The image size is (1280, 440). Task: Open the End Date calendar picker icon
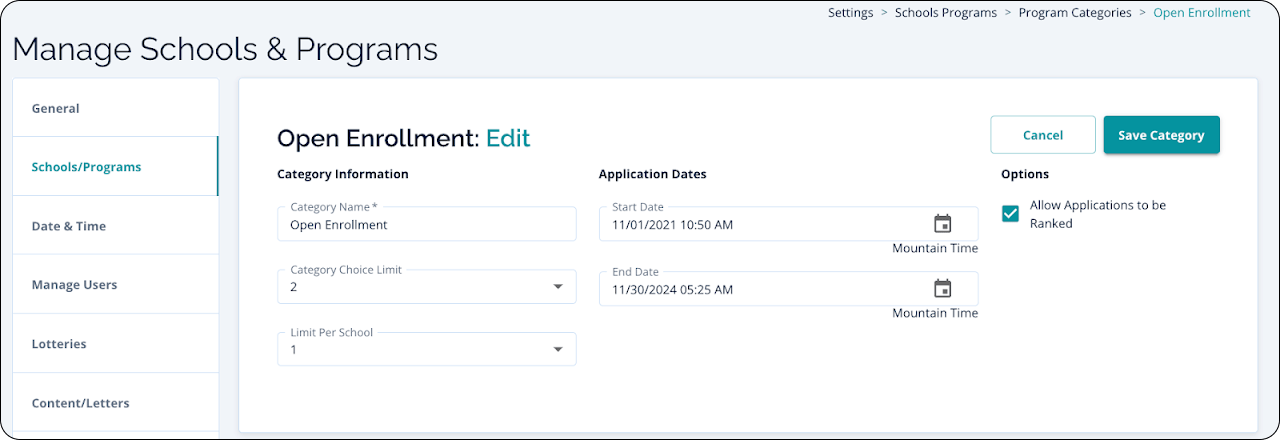click(x=942, y=289)
